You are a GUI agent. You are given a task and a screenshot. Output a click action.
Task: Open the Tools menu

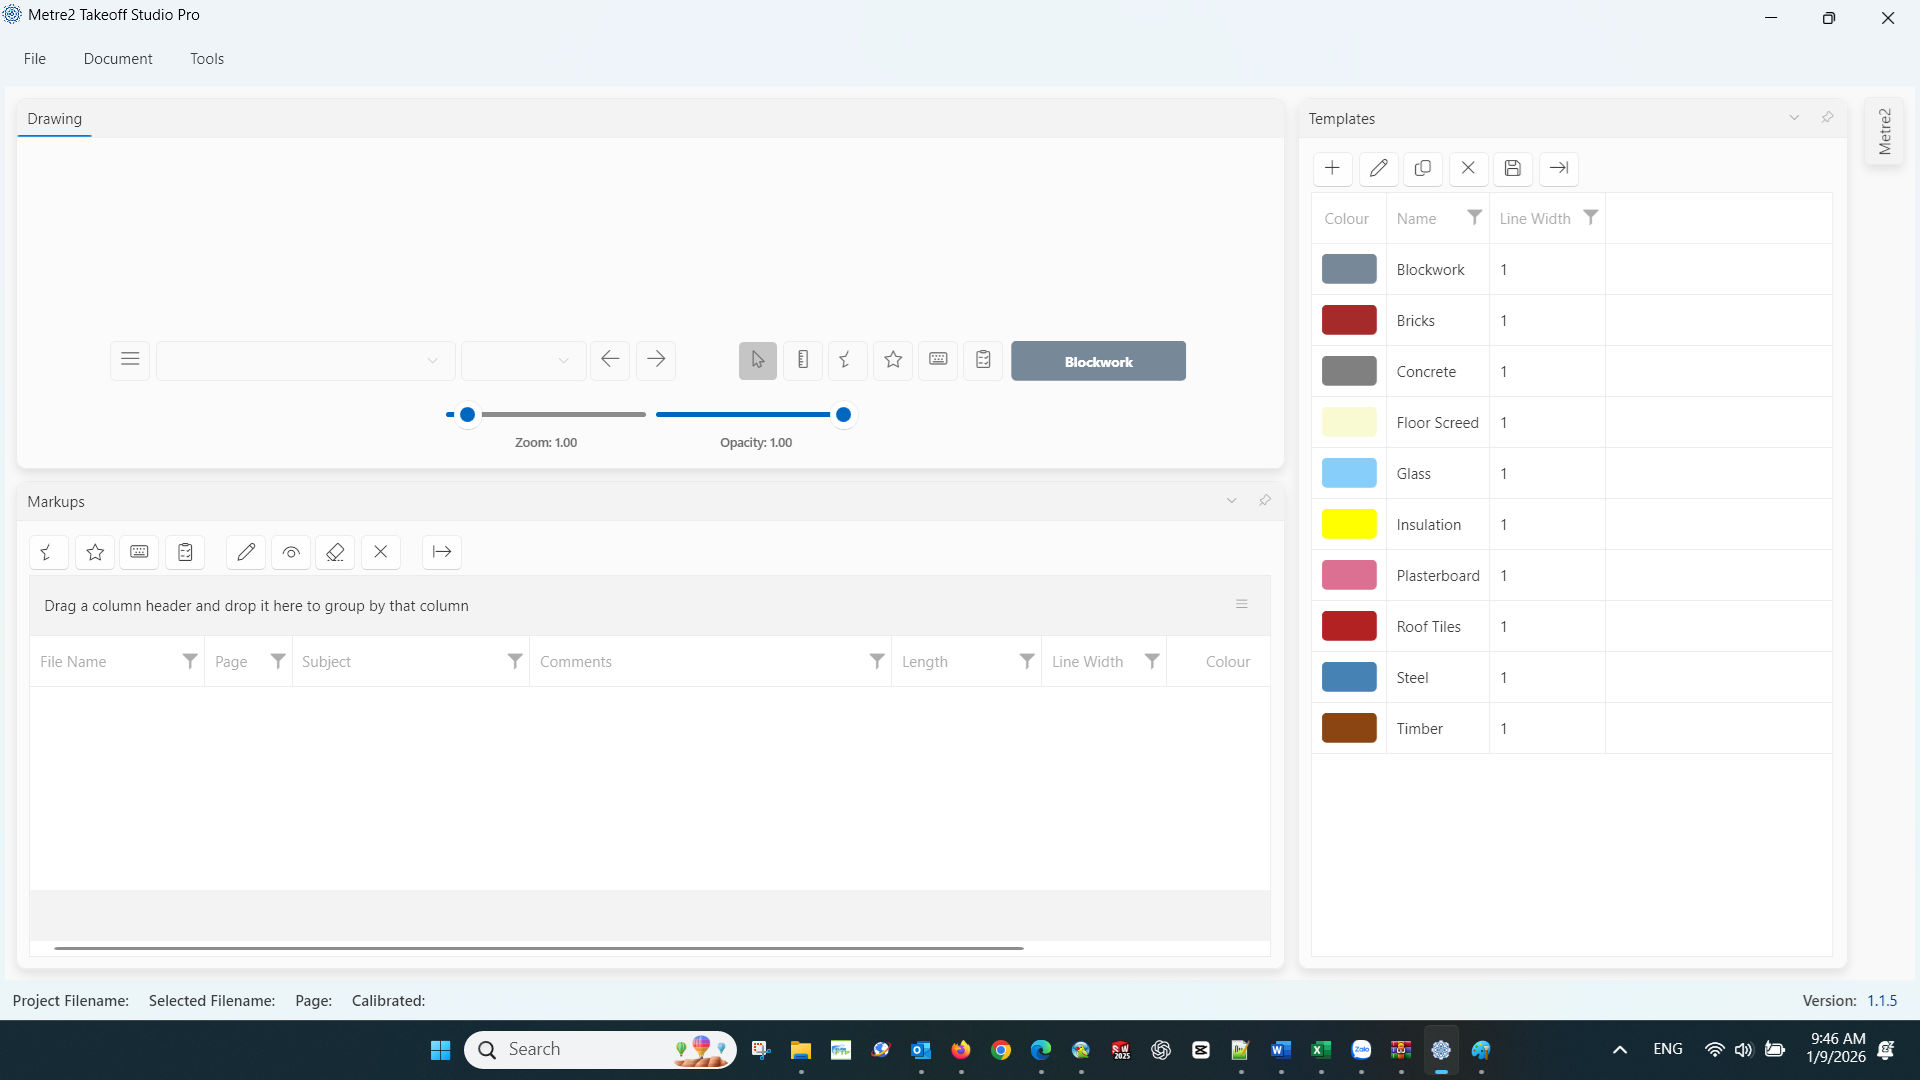[x=207, y=59]
